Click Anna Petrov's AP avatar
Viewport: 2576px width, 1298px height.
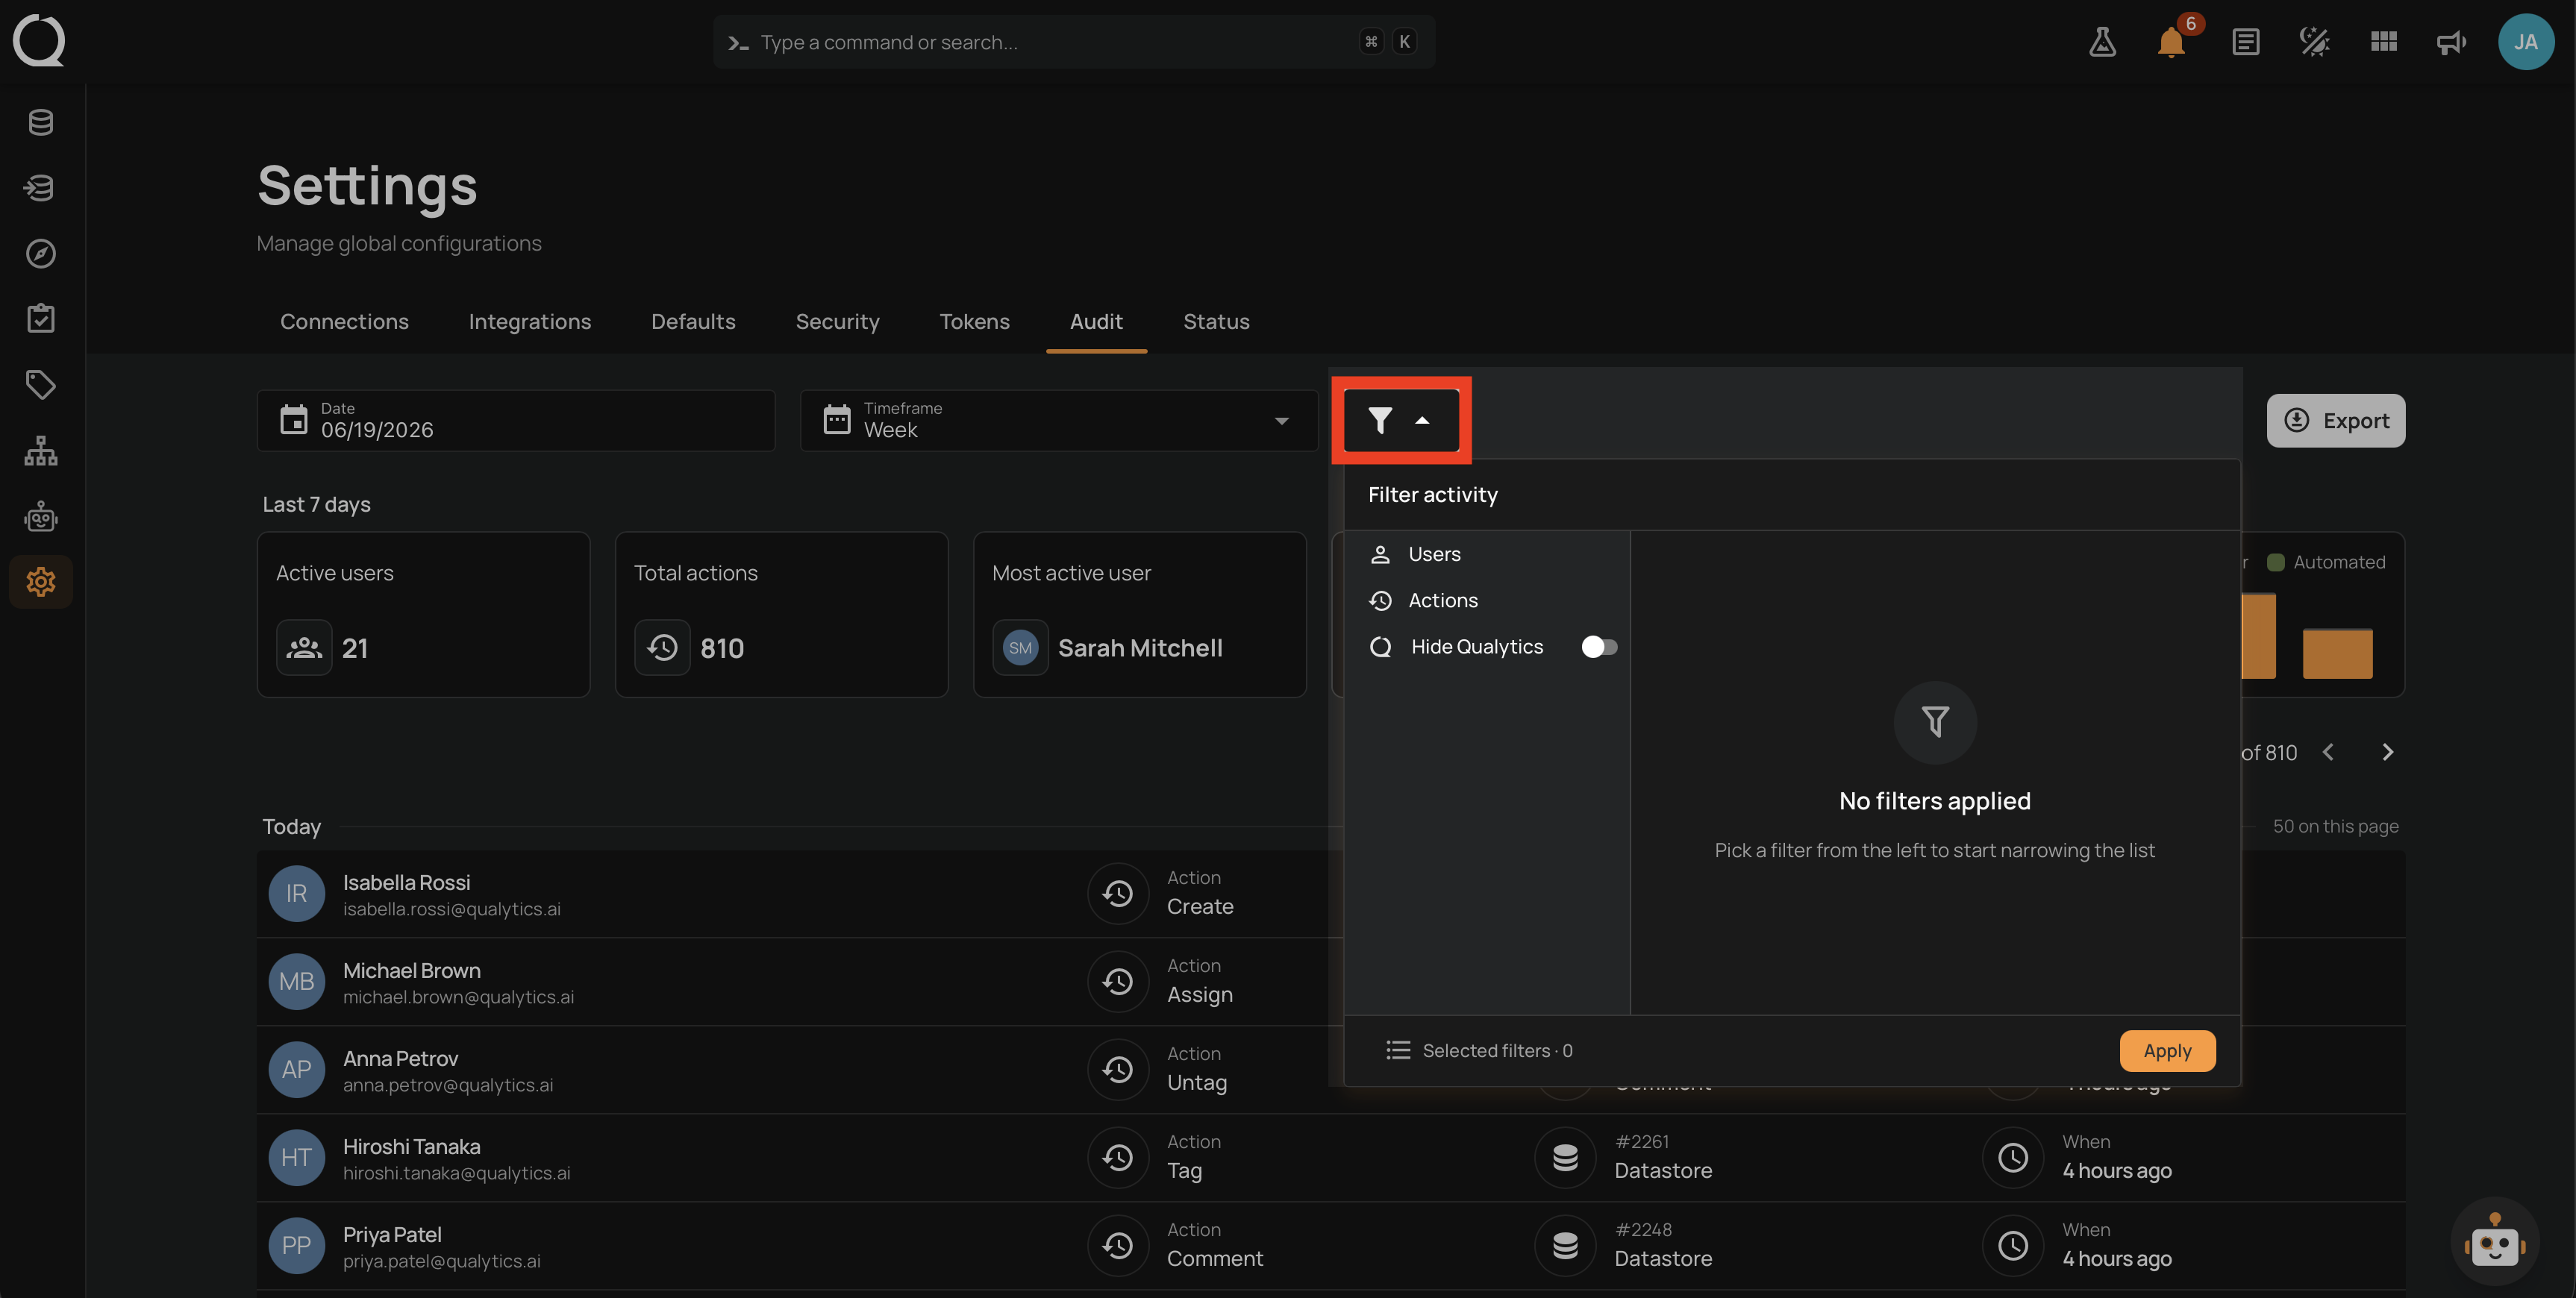[296, 1070]
